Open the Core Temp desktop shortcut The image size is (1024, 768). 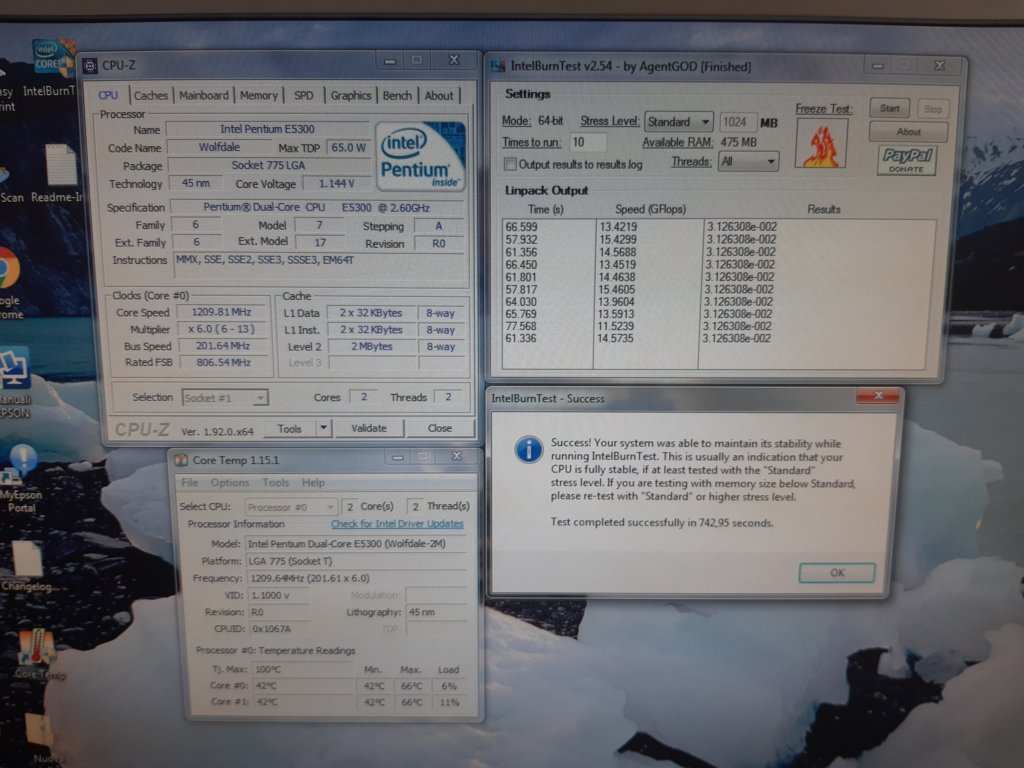pos(38,653)
